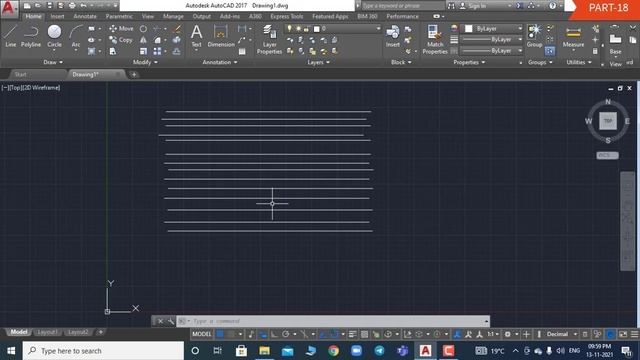Expand the Properties panel

[x=469, y=62]
